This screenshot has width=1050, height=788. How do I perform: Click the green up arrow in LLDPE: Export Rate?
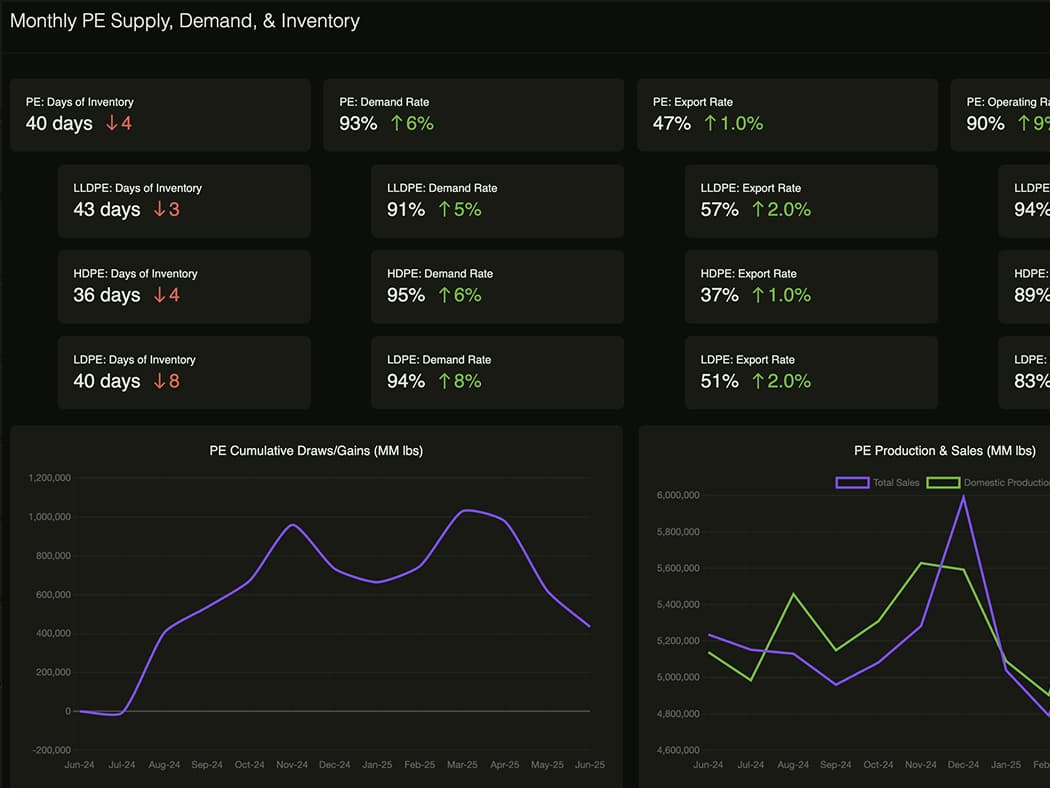pos(758,210)
